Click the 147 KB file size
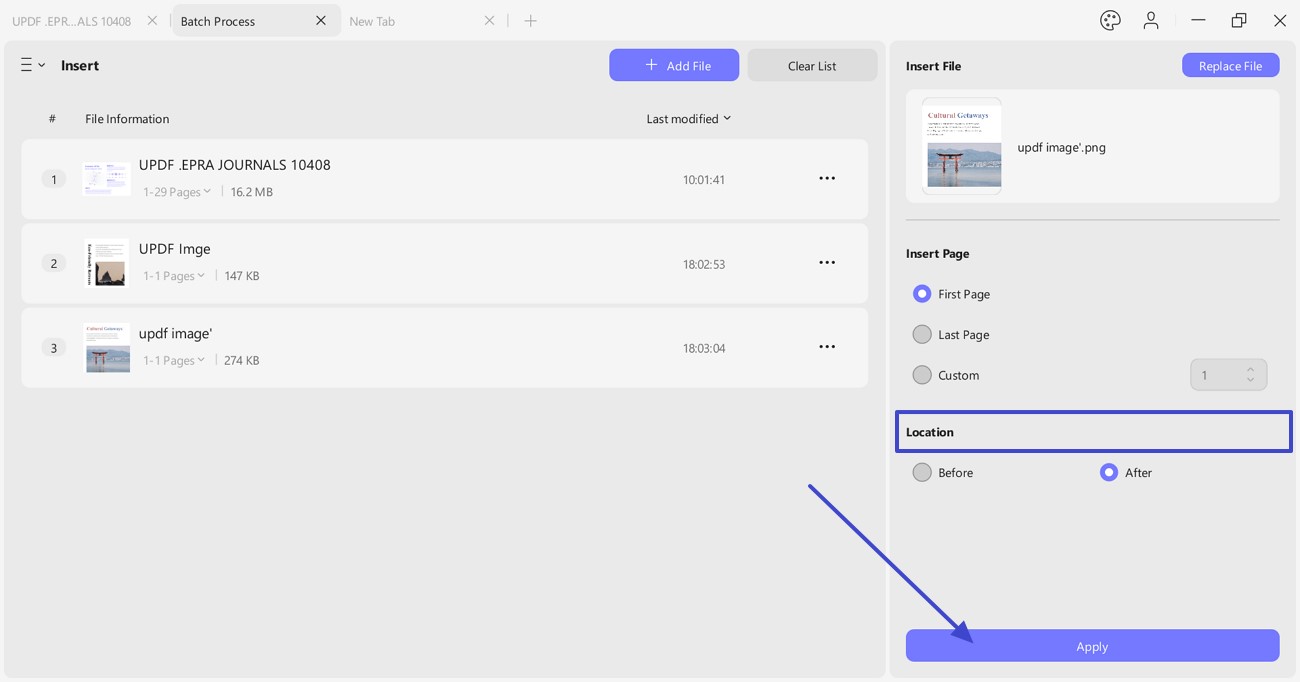 [241, 276]
